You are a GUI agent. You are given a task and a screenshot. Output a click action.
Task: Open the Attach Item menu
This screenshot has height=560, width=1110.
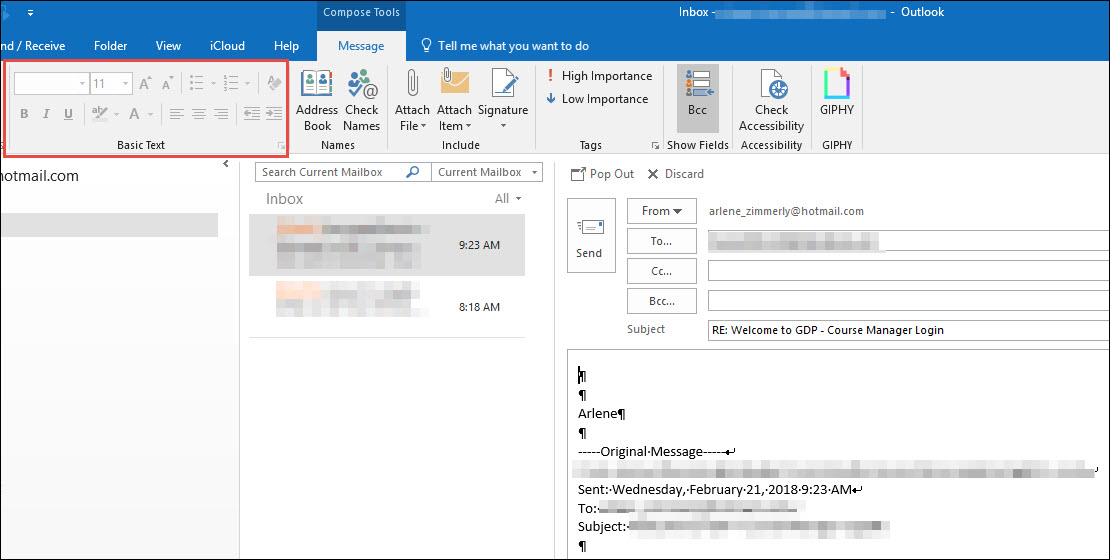point(454,101)
